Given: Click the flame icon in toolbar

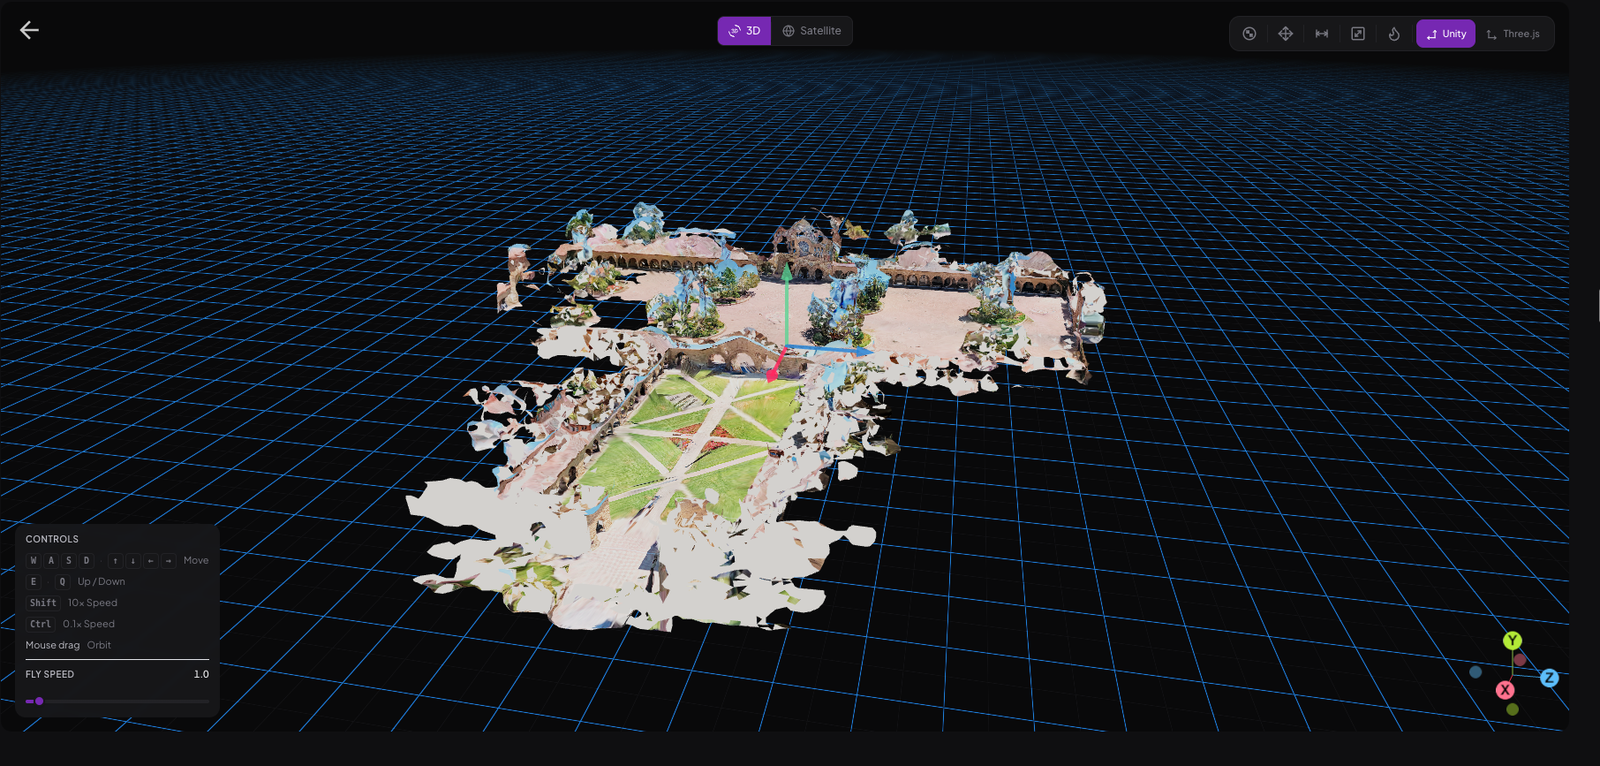Looking at the screenshot, I should tap(1394, 34).
